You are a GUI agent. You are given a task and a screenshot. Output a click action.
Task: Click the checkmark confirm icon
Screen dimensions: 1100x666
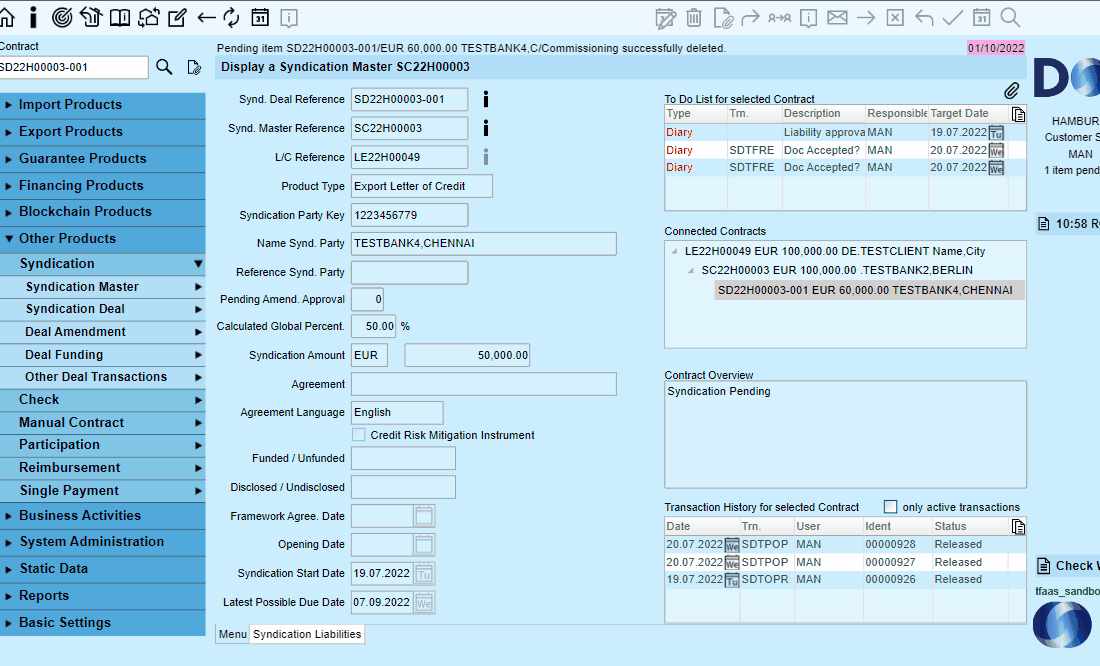pyautogui.click(x=953, y=18)
